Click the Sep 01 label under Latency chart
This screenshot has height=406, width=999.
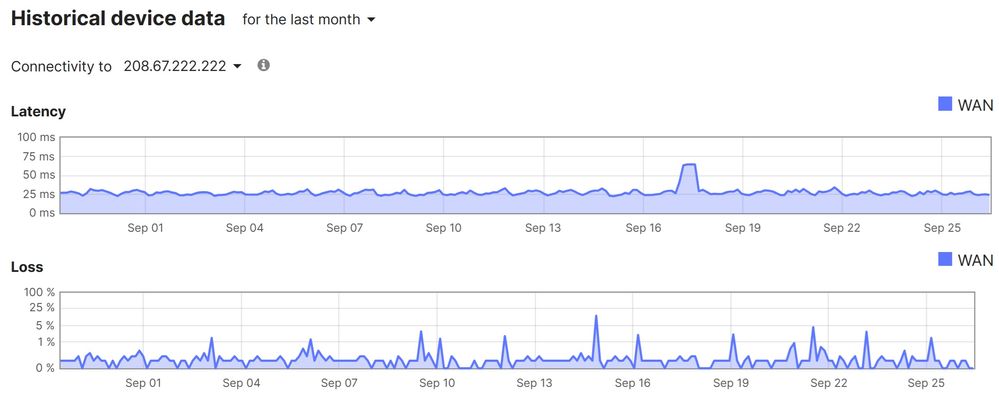145,227
